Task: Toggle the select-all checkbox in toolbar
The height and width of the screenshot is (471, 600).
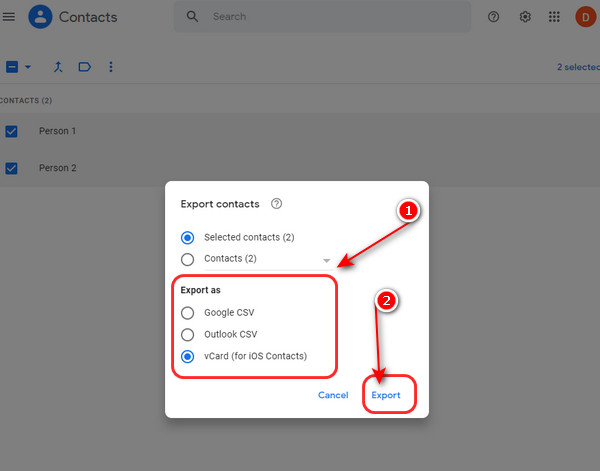Action: click(x=12, y=67)
